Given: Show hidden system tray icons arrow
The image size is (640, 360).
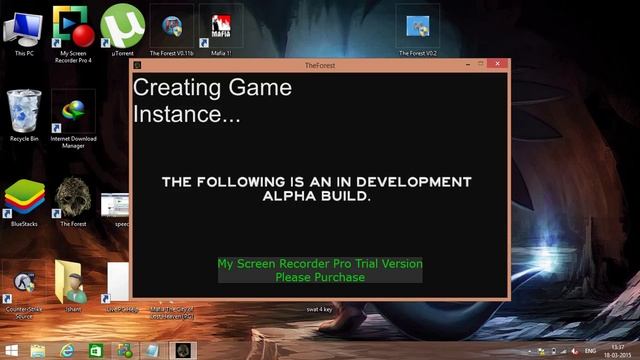Looking at the screenshot, I should coord(529,351).
